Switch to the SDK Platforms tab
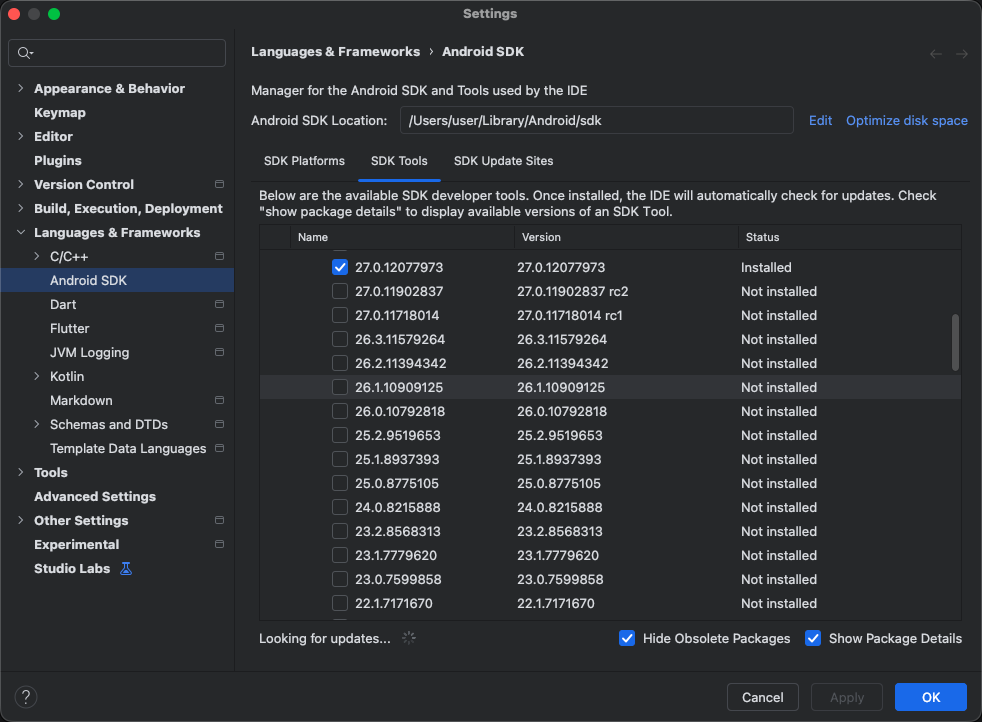 click(304, 161)
